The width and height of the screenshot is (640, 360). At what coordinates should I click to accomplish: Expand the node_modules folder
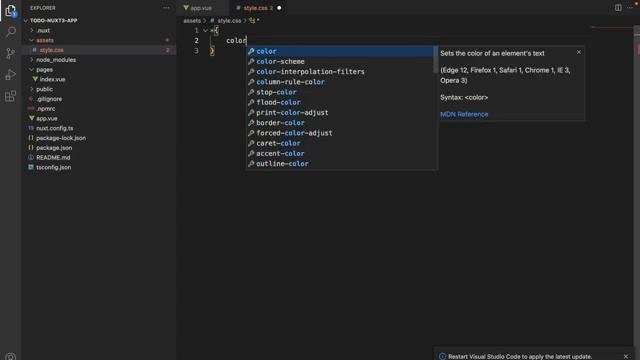coord(56,60)
